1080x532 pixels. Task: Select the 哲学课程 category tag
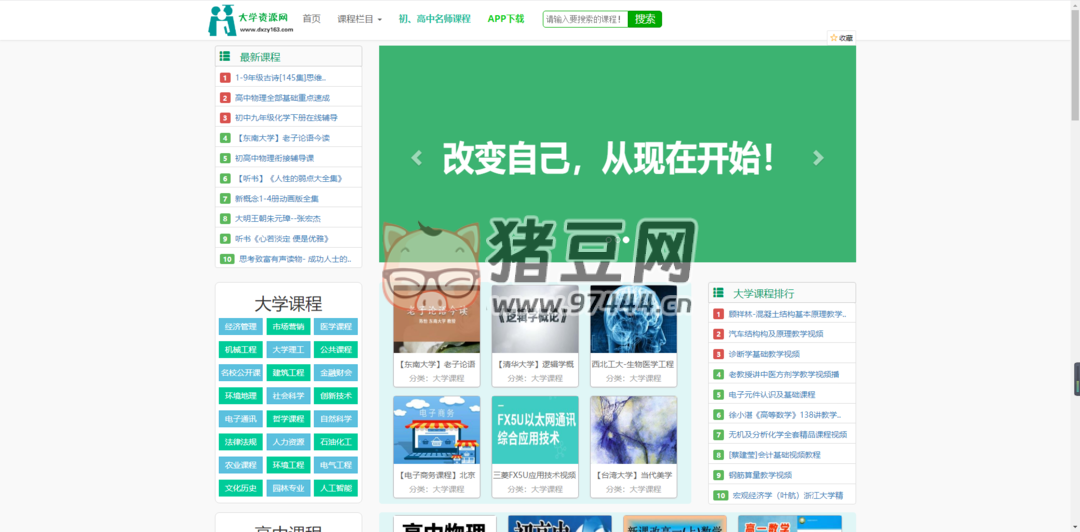point(289,419)
